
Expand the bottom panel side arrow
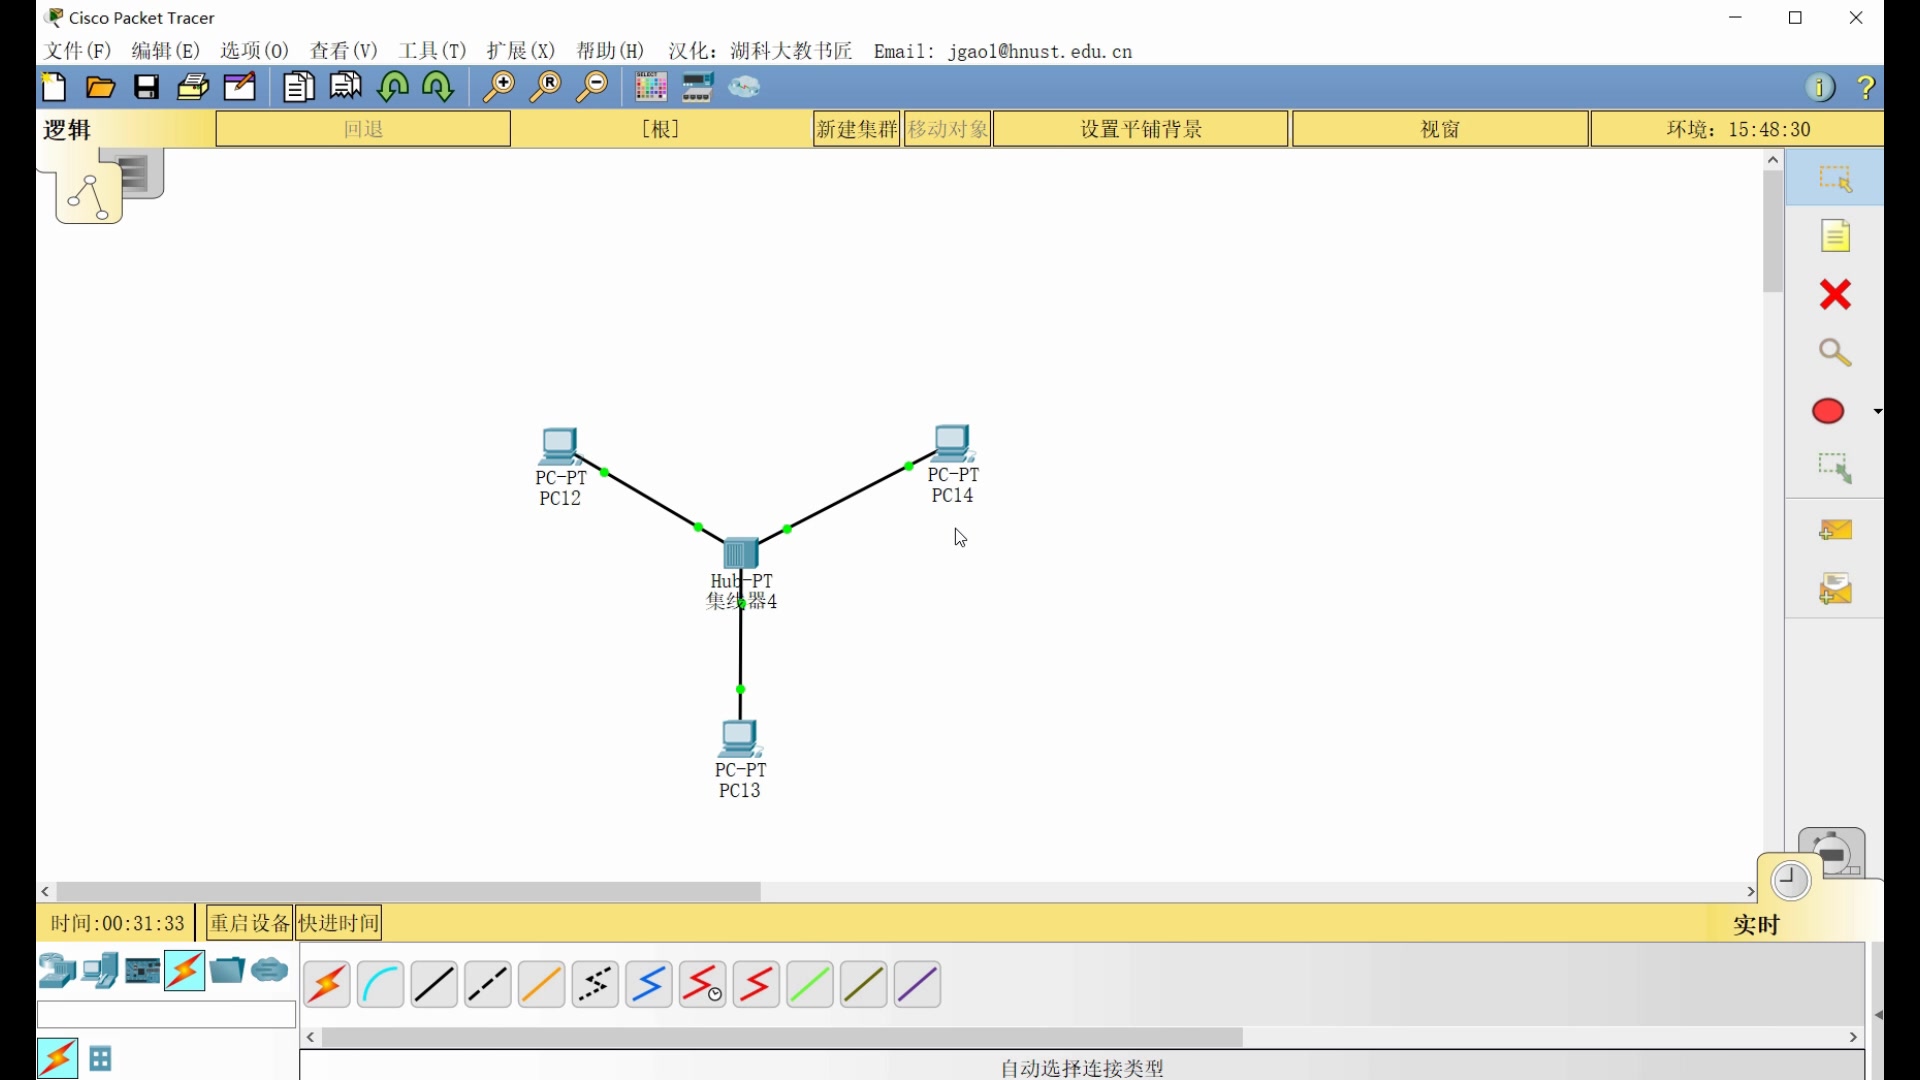1877,1014
